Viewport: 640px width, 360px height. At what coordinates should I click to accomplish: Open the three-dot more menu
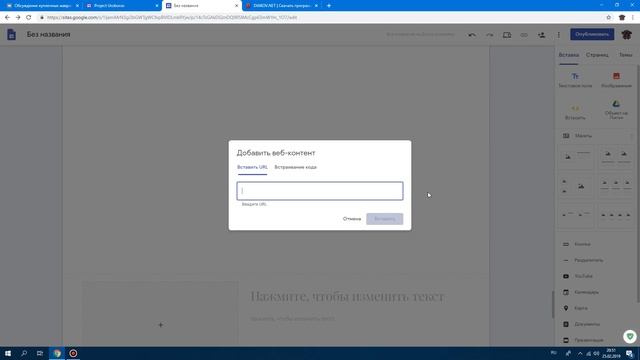[x=559, y=35]
